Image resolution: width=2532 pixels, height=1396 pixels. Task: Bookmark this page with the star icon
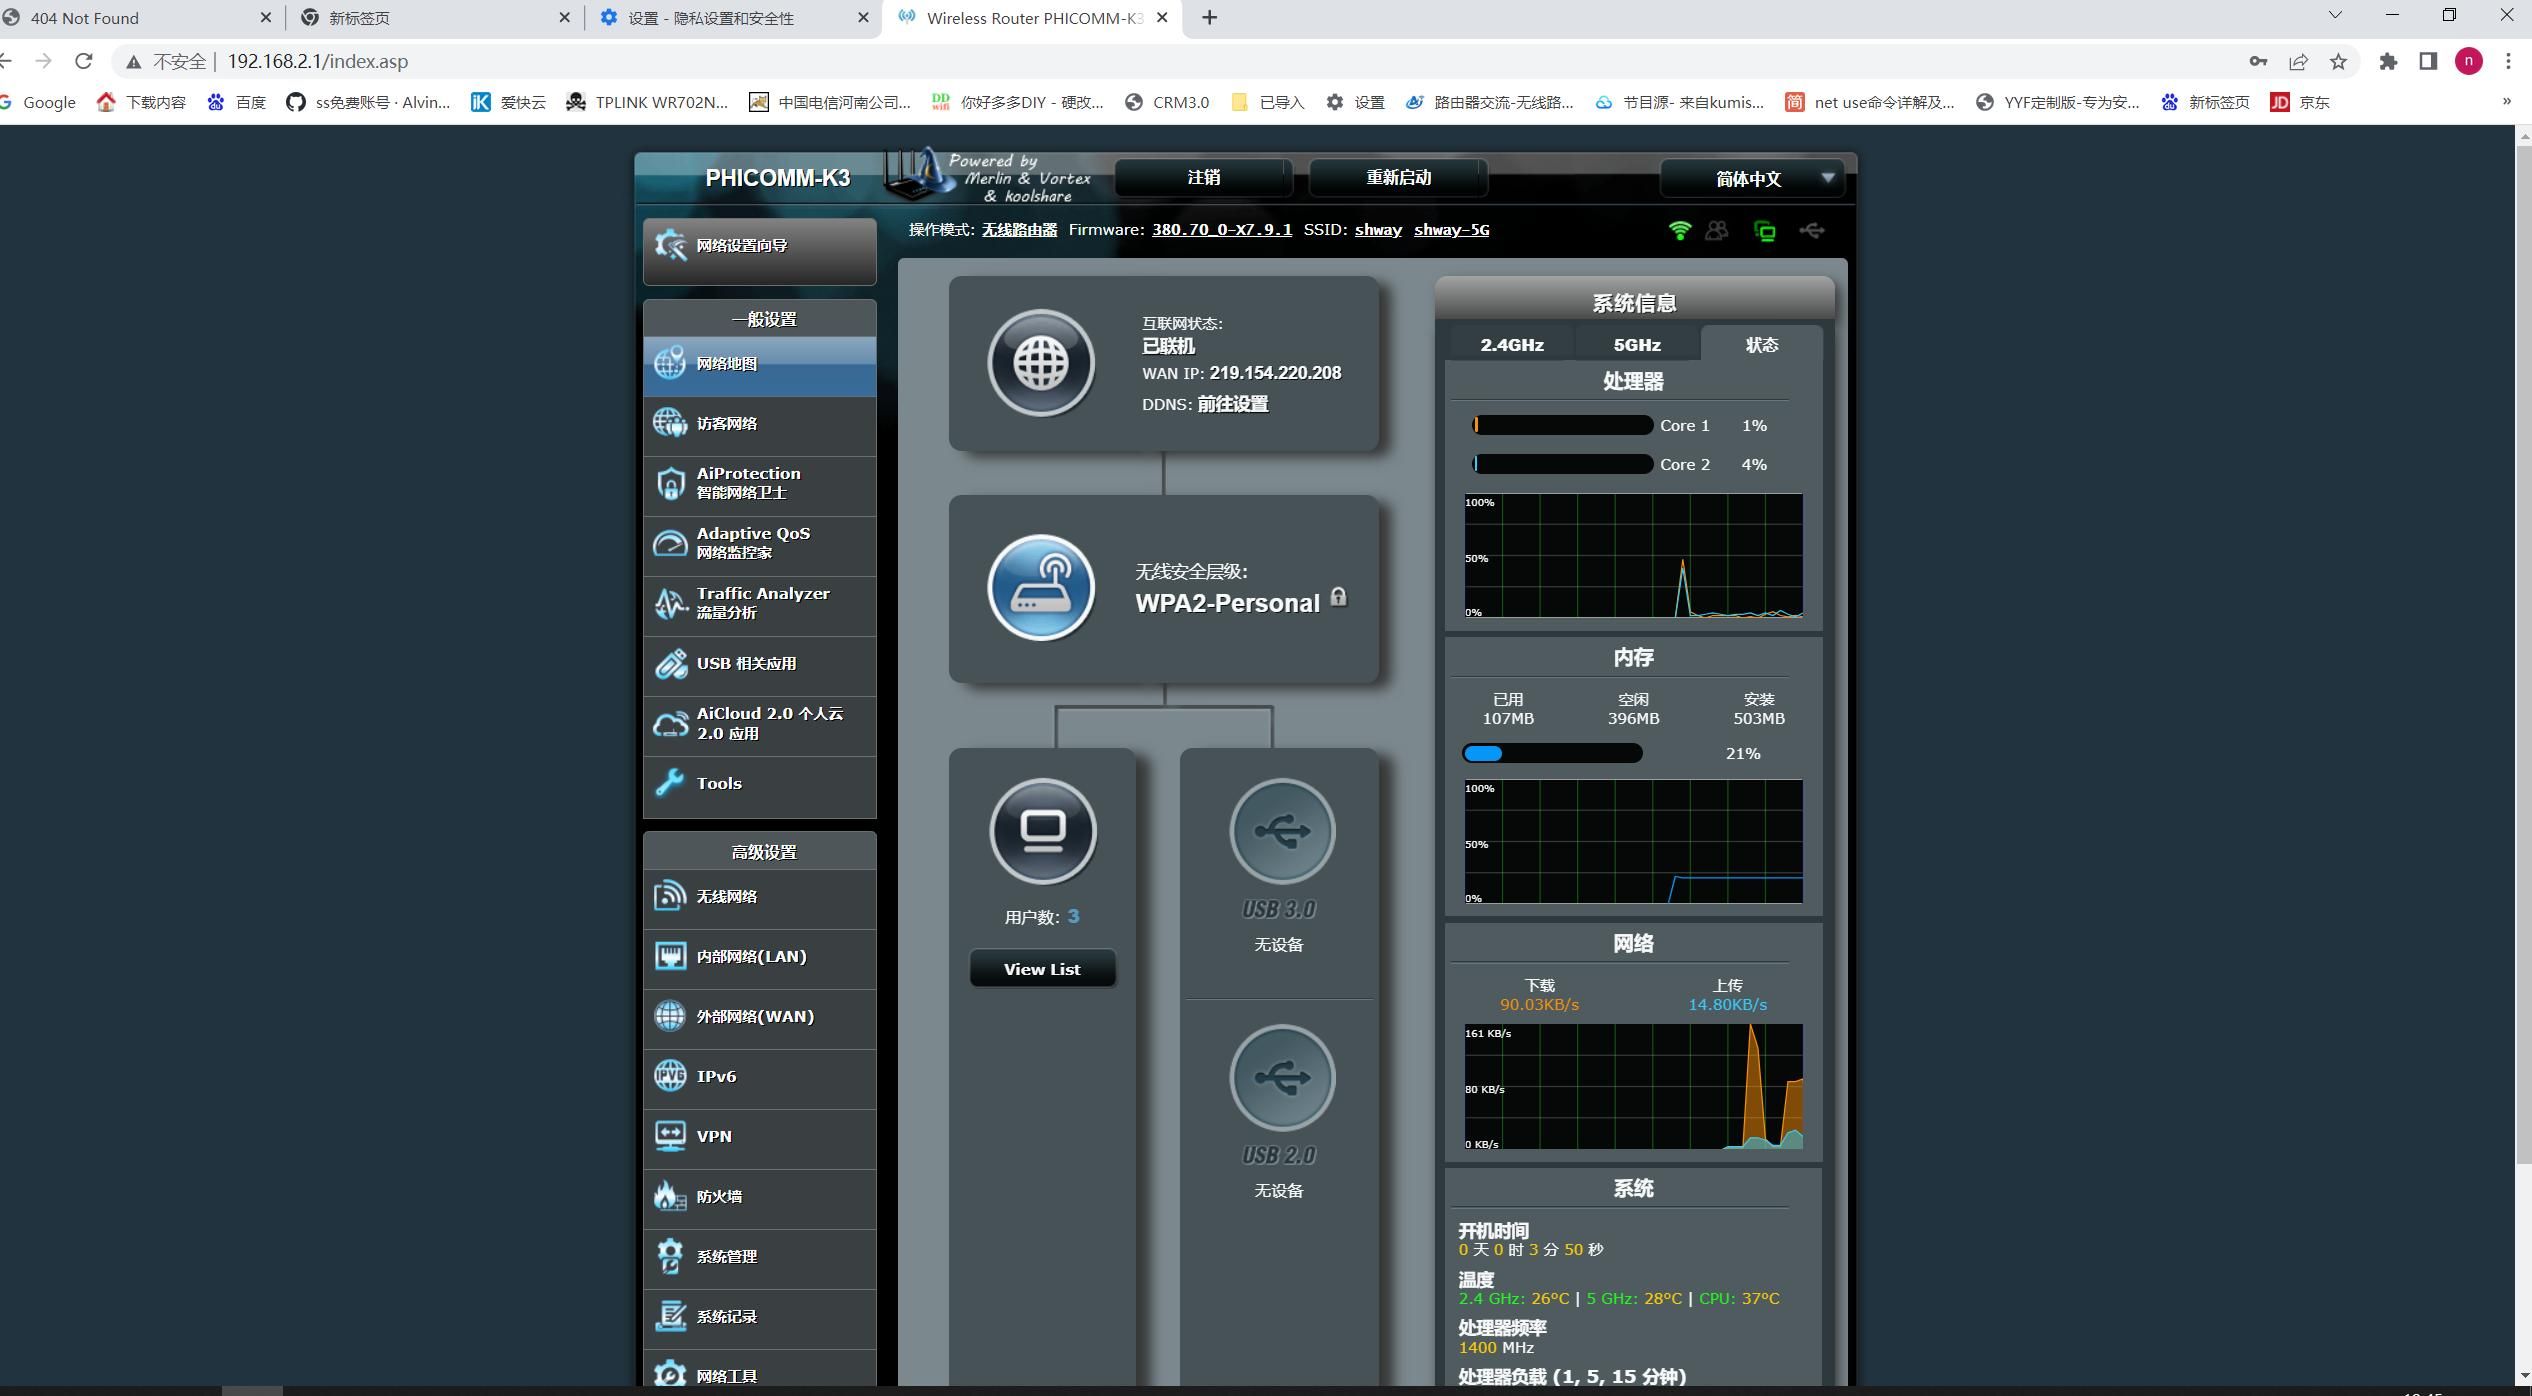[x=2338, y=61]
